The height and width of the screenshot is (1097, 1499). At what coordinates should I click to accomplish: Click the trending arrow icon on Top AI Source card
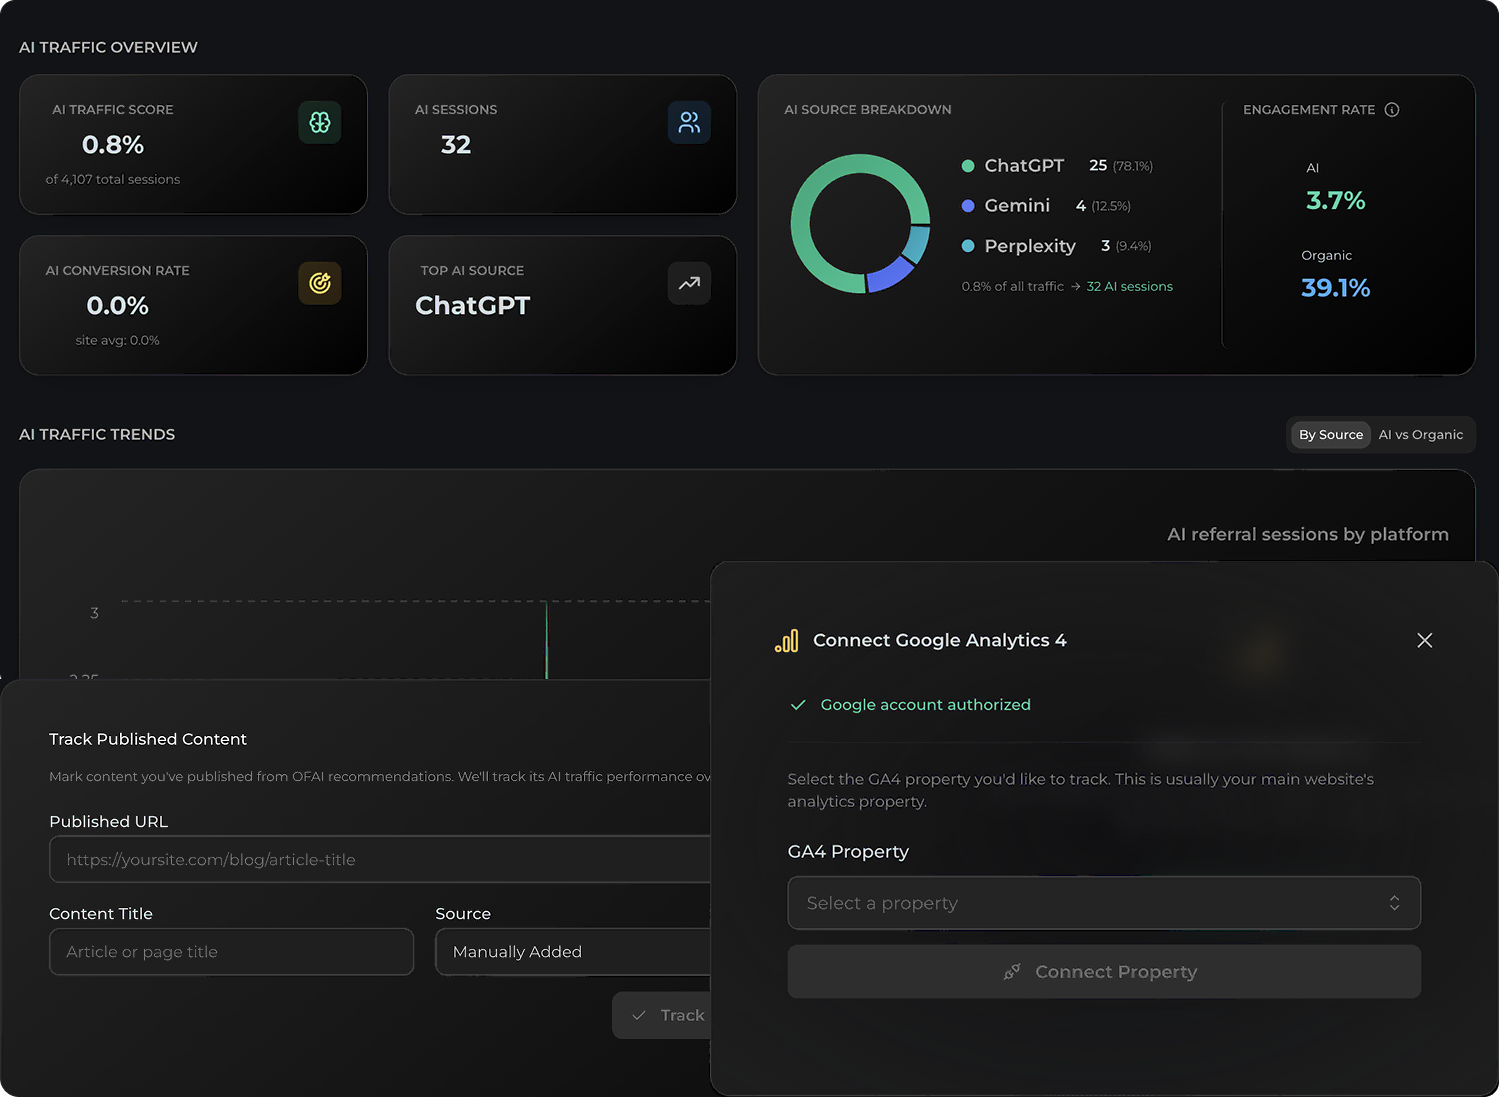click(689, 283)
